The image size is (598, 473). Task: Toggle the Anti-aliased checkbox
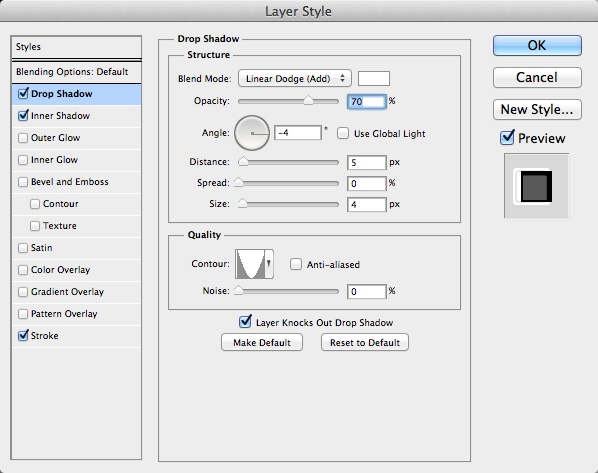pos(296,264)
